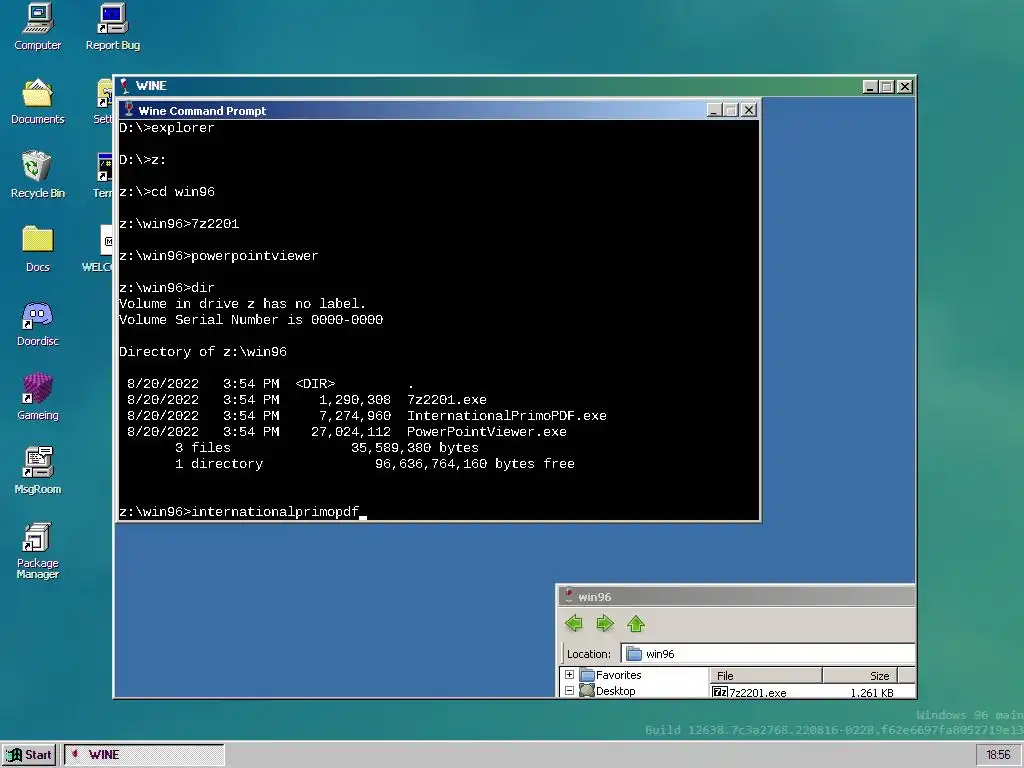
Task: Launch the Gameing shortcut
Action: (x=37, y=397)
